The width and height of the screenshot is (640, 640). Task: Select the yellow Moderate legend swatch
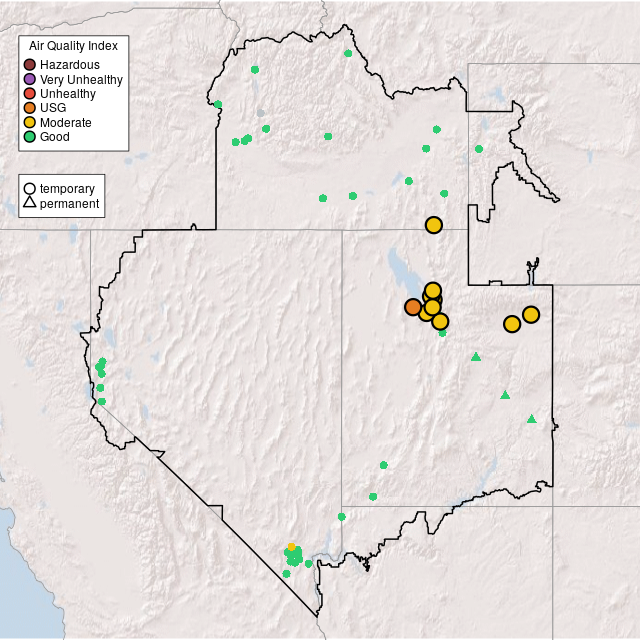coord(30,122)
